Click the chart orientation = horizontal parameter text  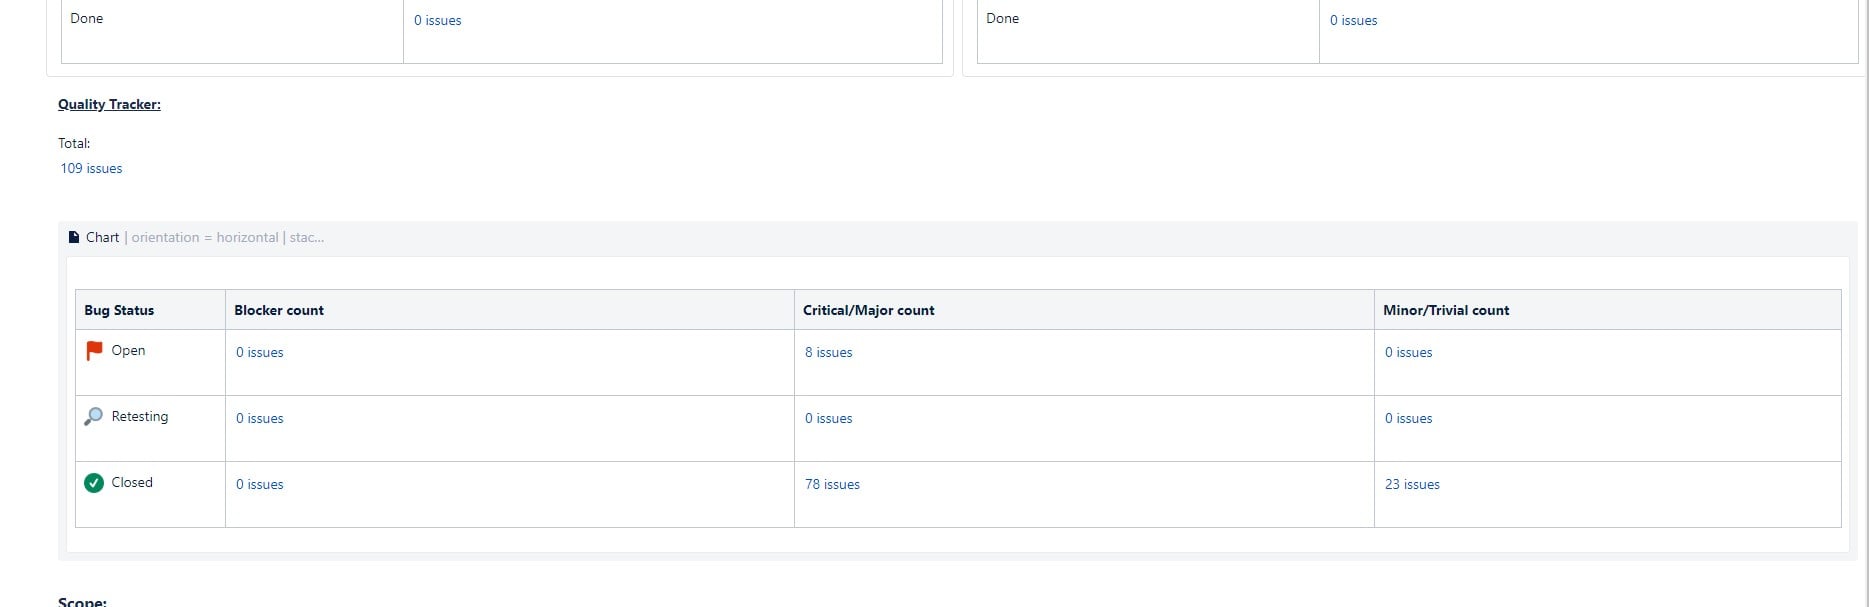coord(205,237)
